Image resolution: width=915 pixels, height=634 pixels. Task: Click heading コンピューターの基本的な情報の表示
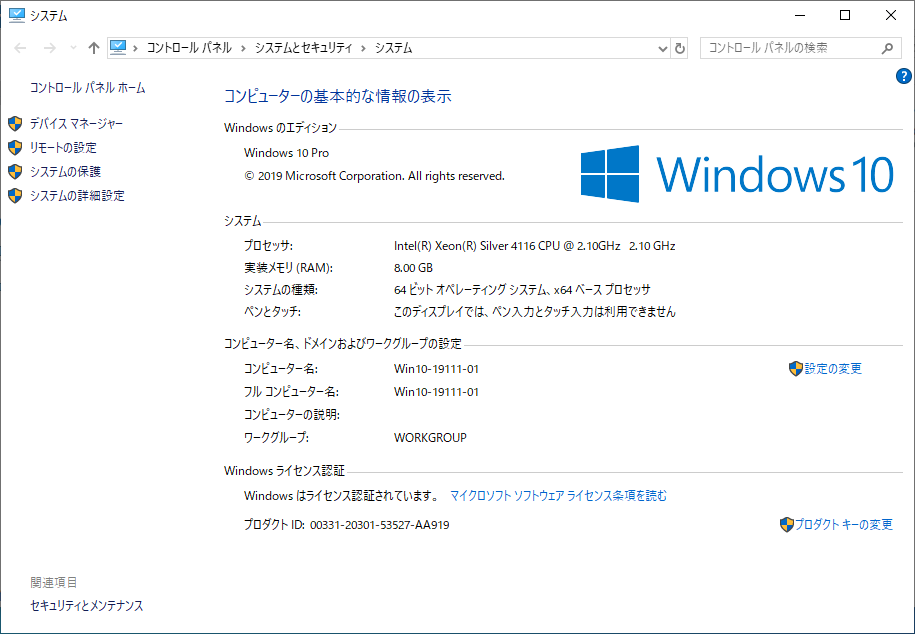pos(338,96)
